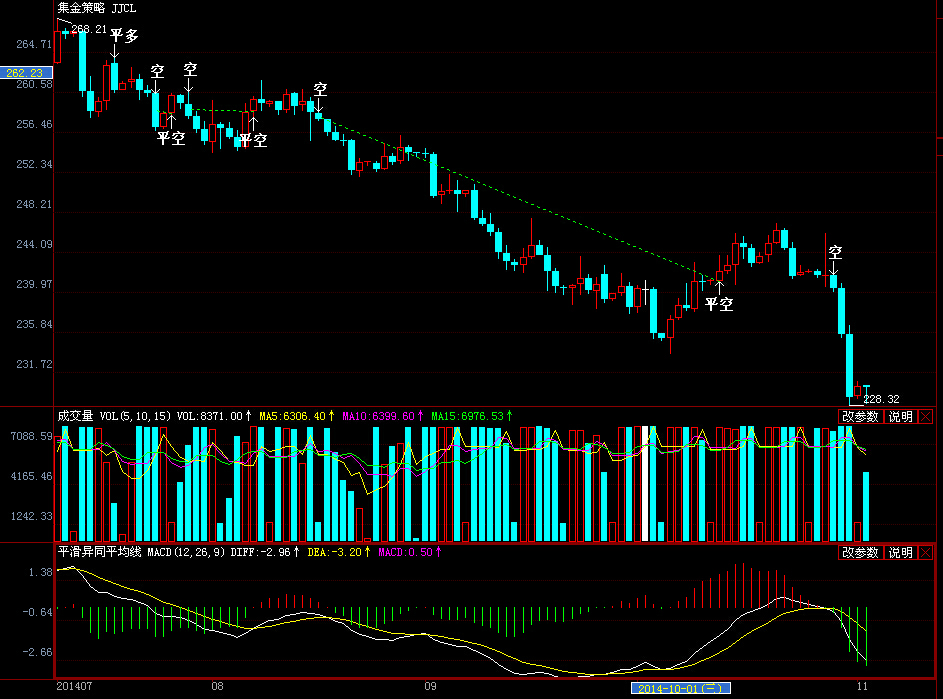Click the 11 month axis label
The image size is (943, 699).
(862, 686)
